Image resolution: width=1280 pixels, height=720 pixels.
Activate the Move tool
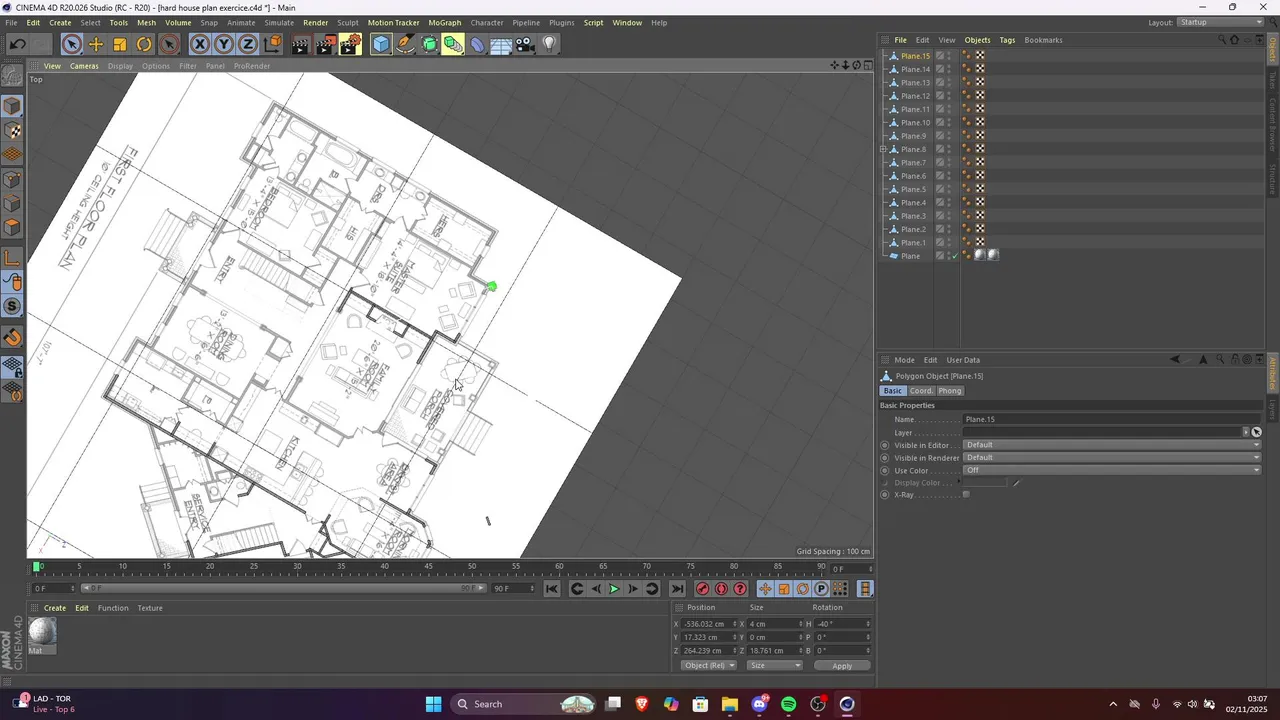[x=96, y=44]
